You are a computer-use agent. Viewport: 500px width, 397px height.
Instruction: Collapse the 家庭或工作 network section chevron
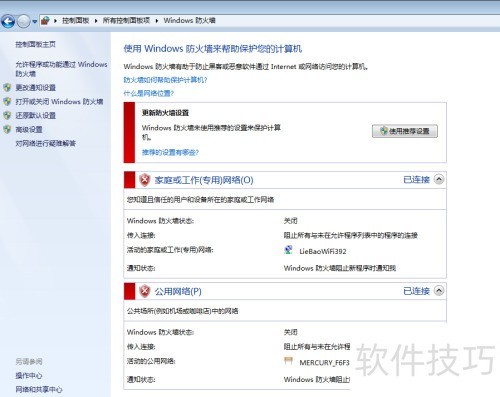pos(439,179)
